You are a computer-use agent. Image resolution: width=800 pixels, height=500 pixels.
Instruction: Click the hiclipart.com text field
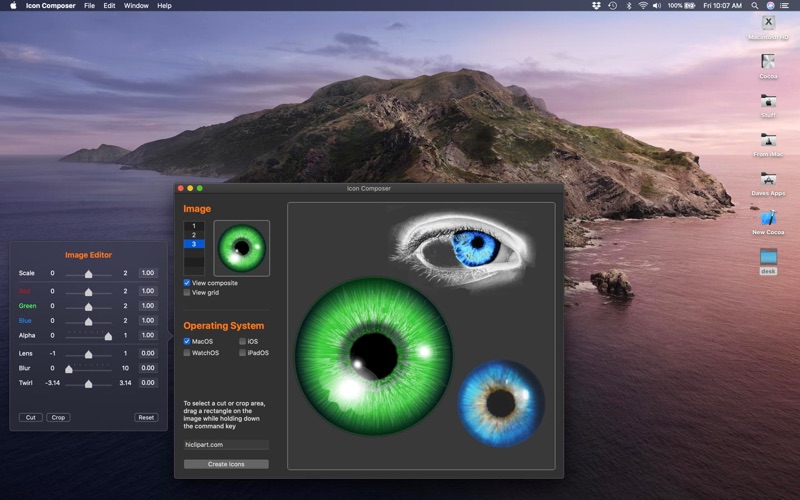(x=226, y=445)
